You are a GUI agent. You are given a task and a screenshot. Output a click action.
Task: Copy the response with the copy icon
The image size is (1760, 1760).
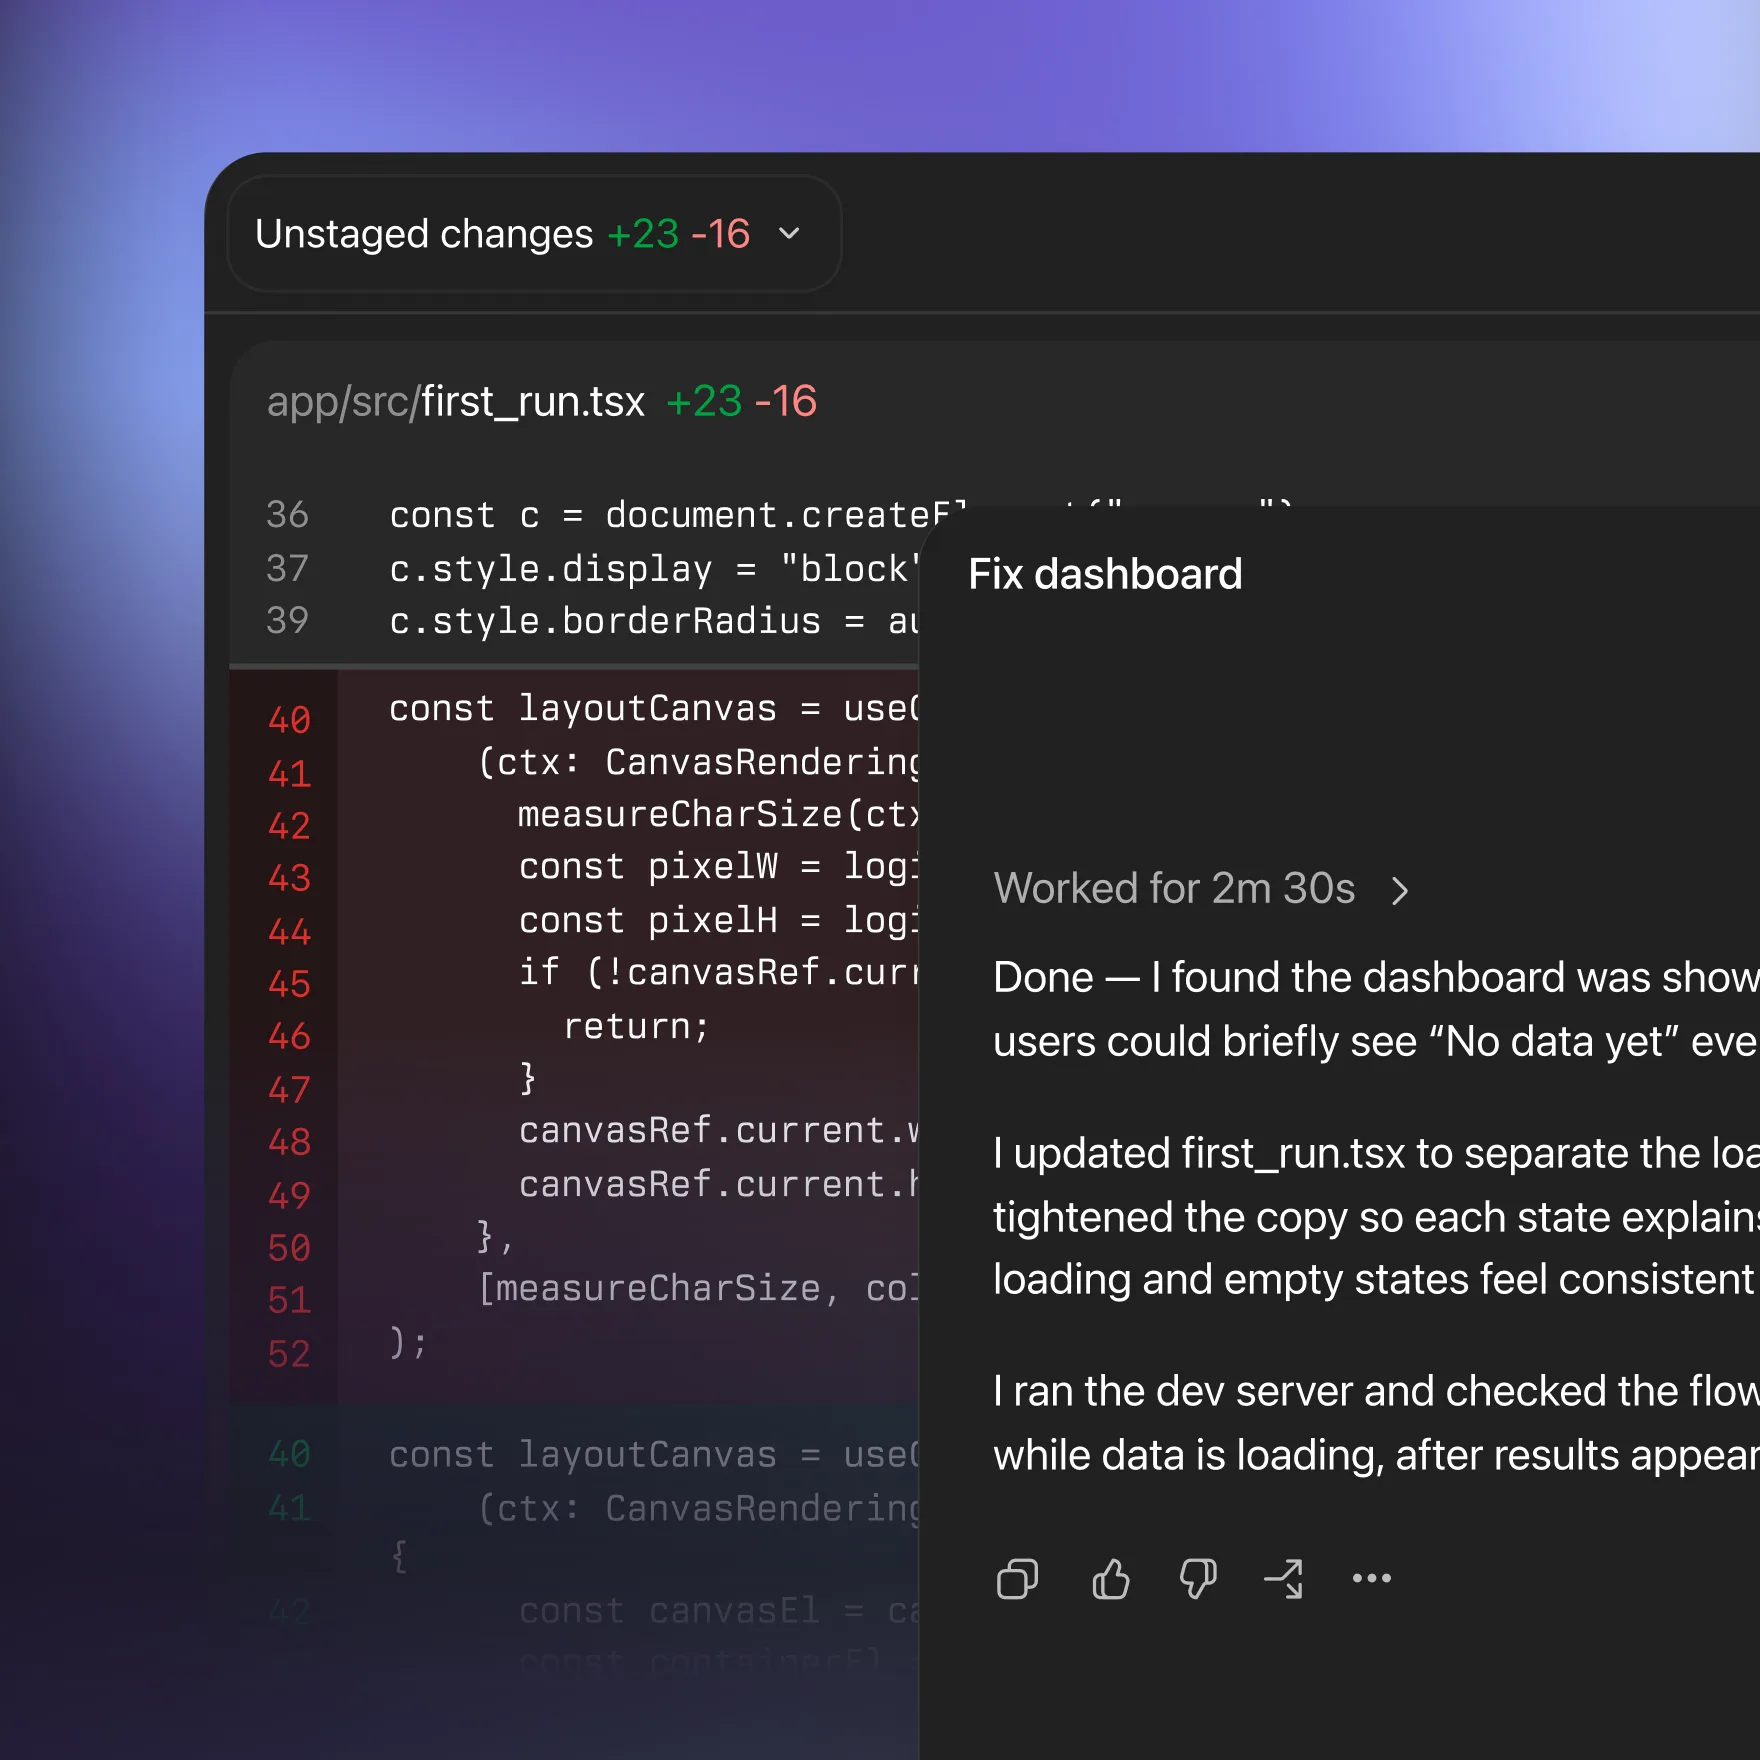(1017, 1579)
